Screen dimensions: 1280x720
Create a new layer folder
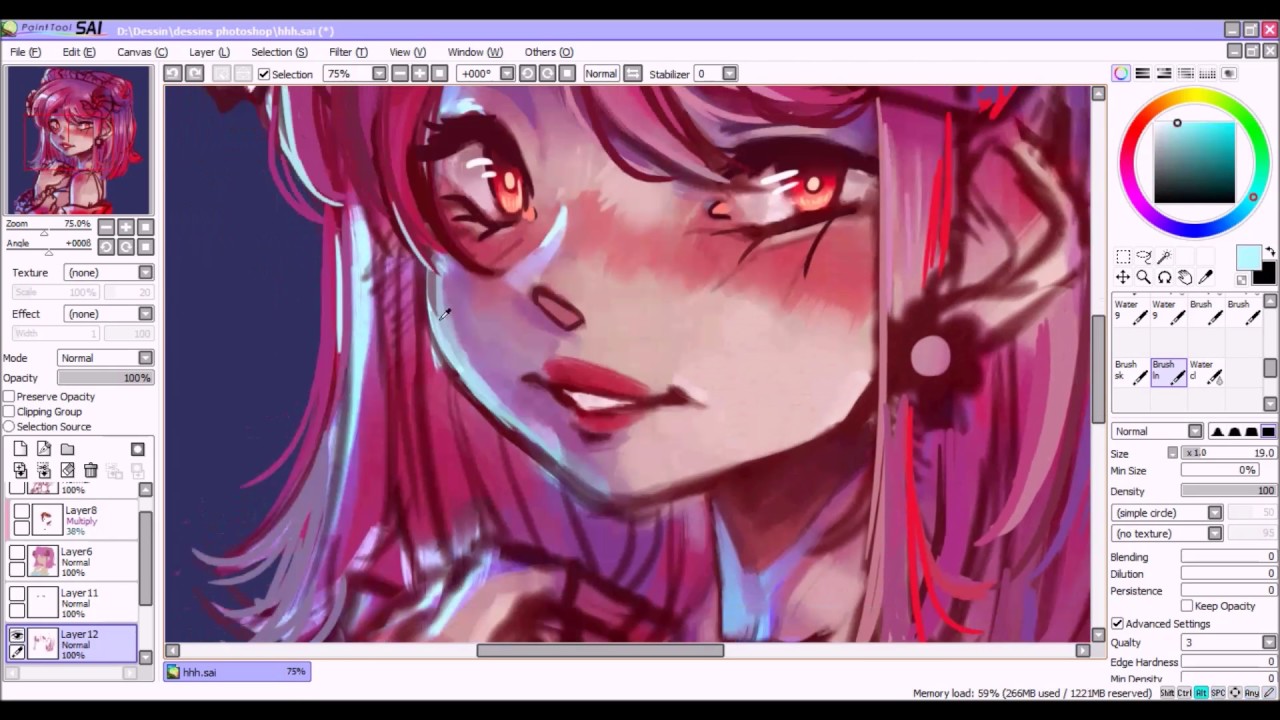[x=67, y=449]
